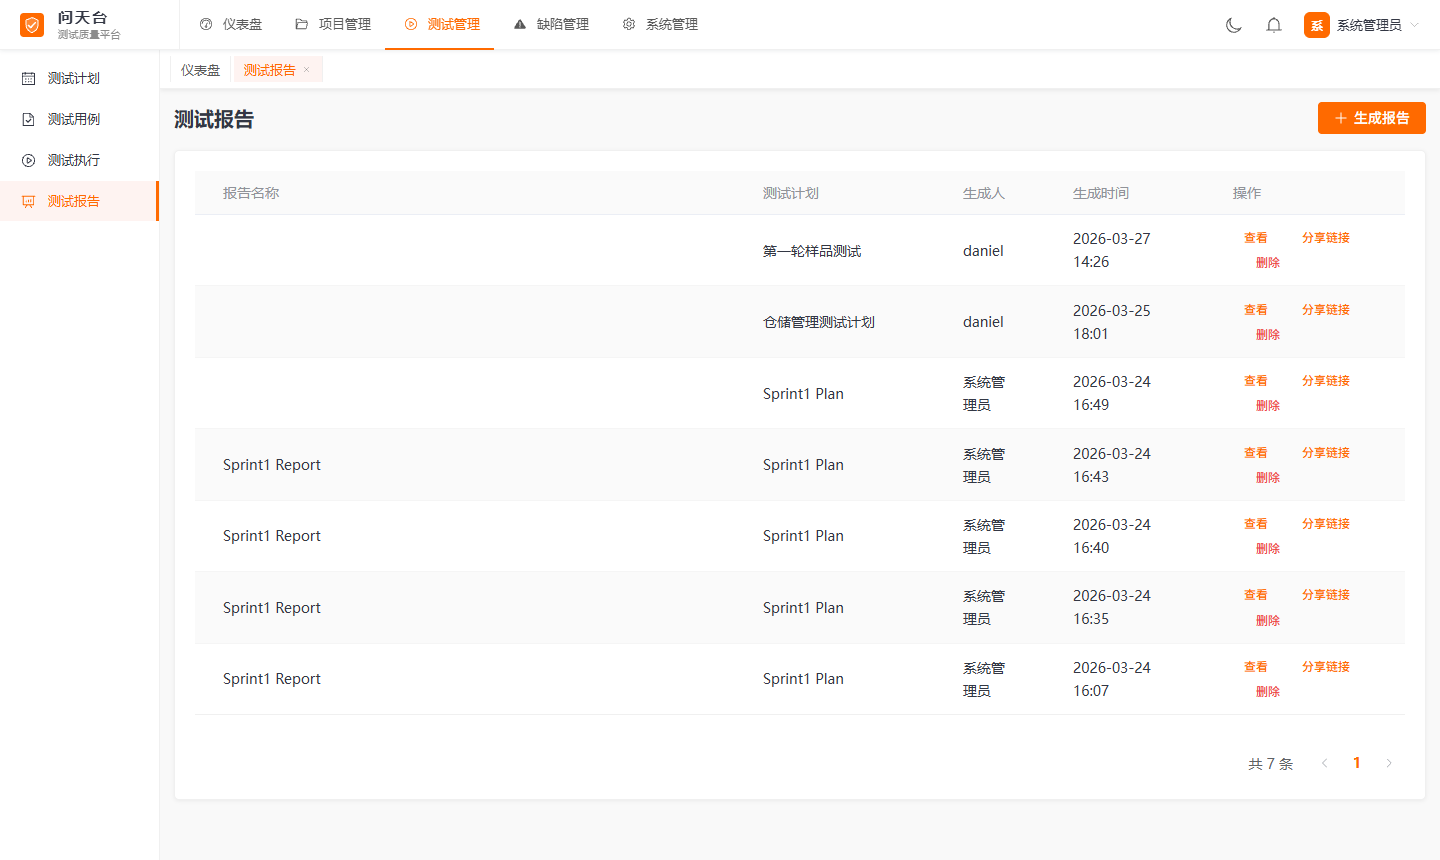Toggle dark mode moon icon
Image resolution: width=1440 pixels, height=860 pixels.
coord(1234,25)
